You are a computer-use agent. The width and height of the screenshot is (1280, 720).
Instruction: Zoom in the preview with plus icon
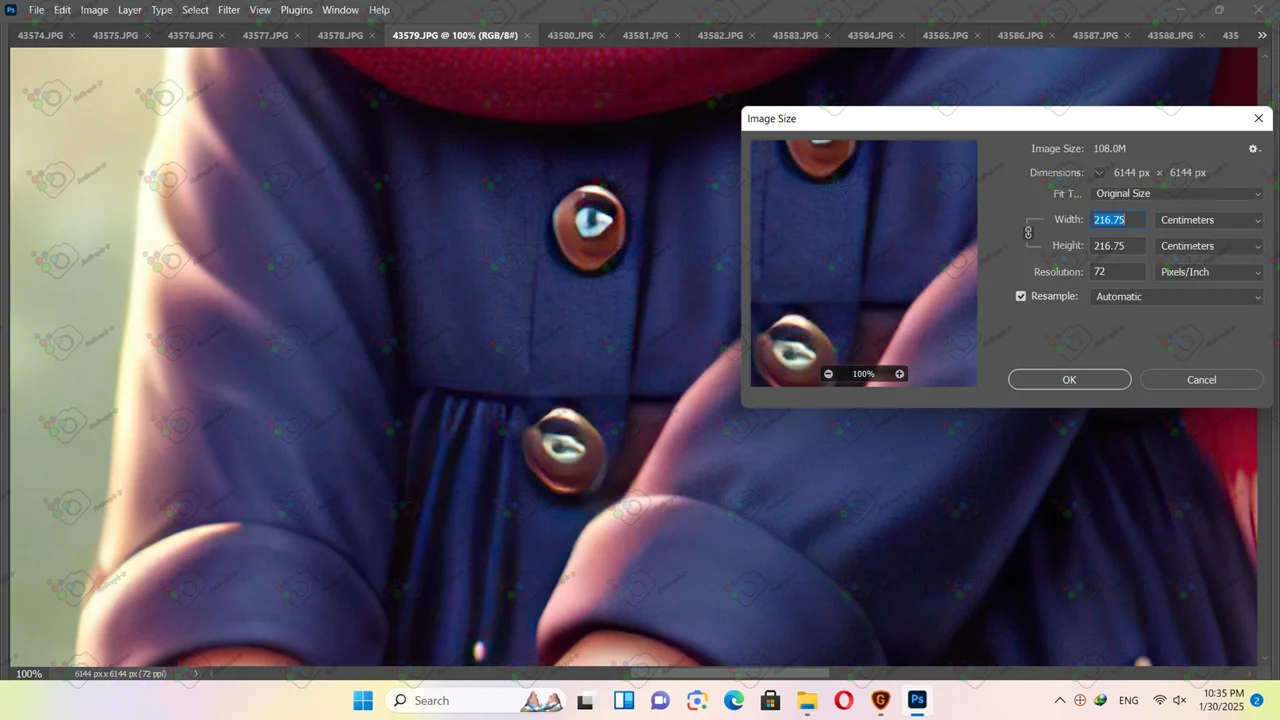[899, 374]
